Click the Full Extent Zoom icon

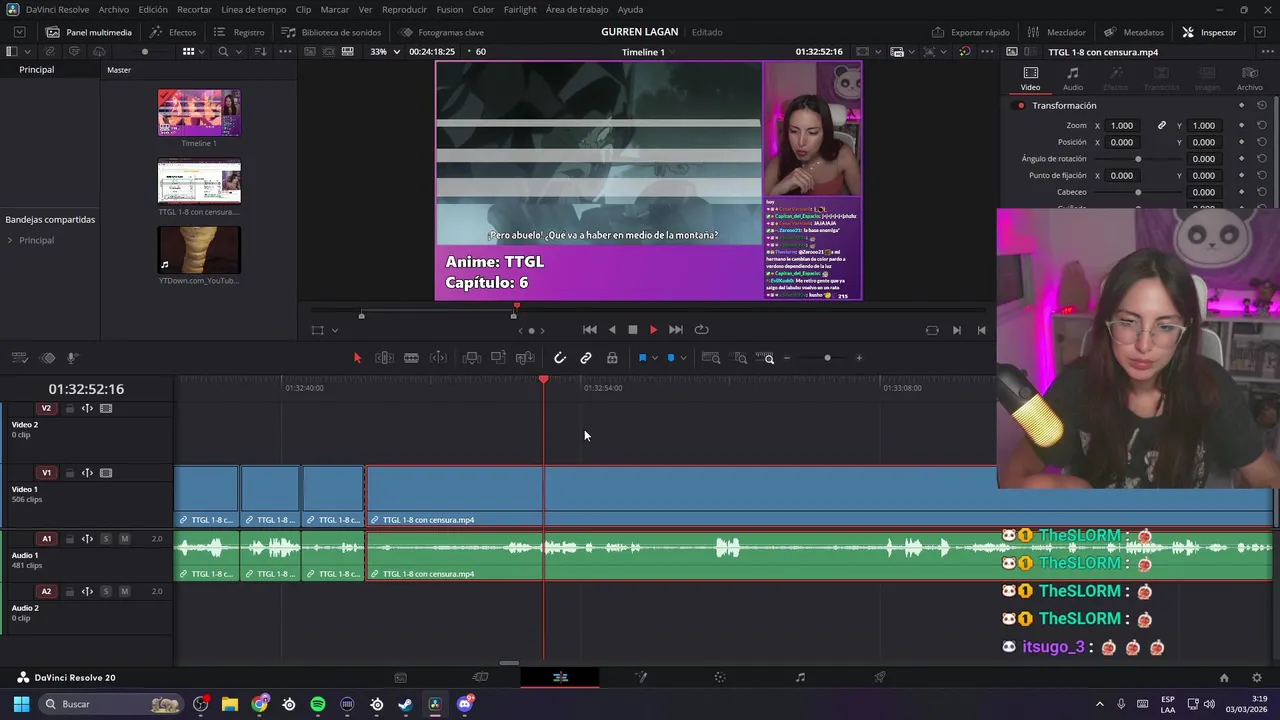coord(711,358)
